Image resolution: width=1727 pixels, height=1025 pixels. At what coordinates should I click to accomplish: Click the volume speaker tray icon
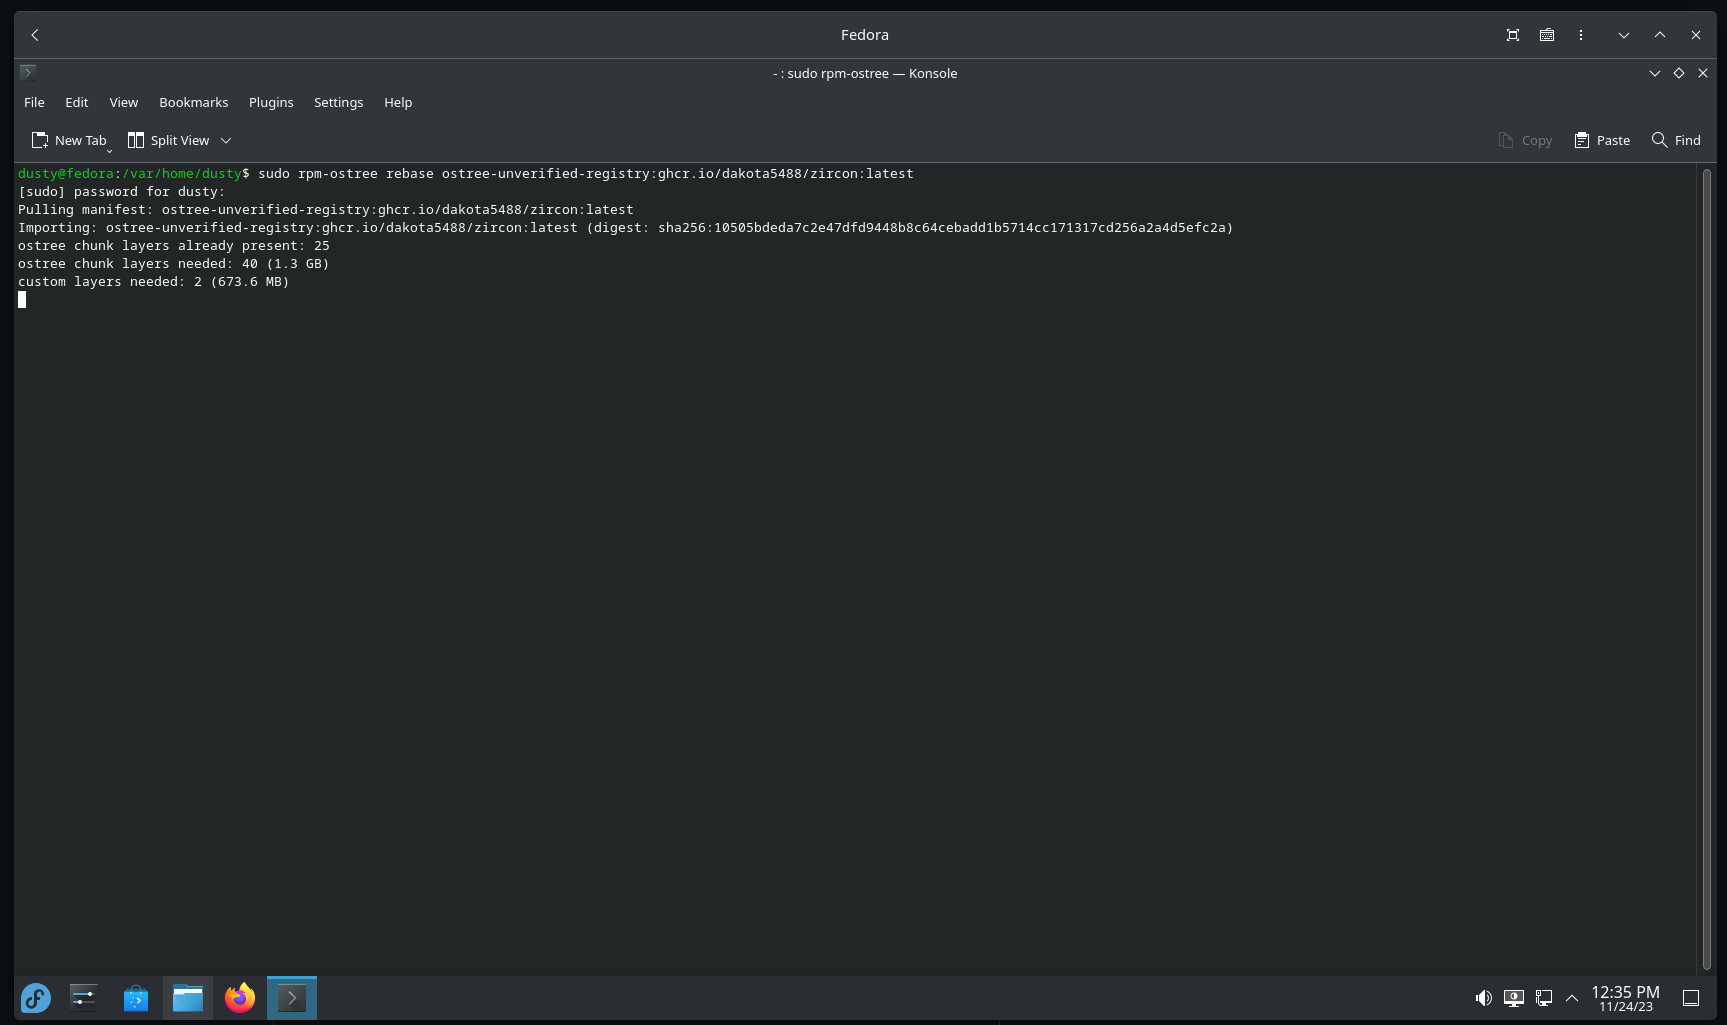point(1484,998)
